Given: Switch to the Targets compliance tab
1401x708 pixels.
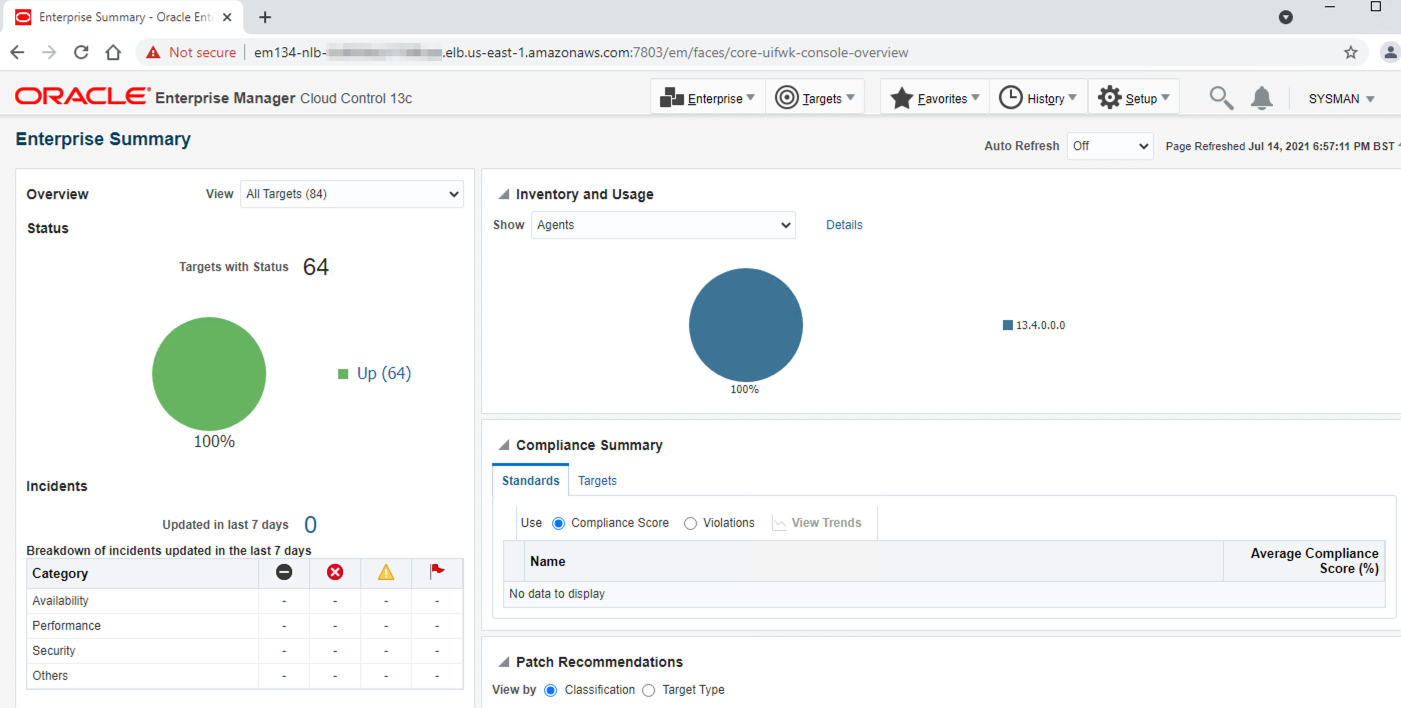Looking at the screenshot, I should (x=597, y=481).
